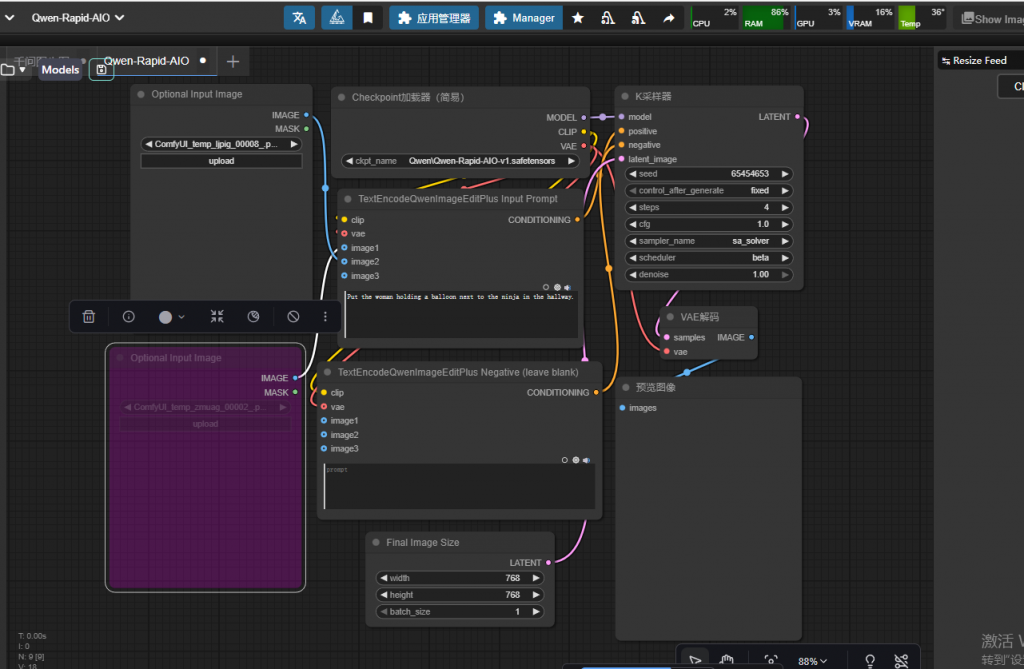
Task: Click the bookmark icon in the top toolbar
Action: point(368,18)
